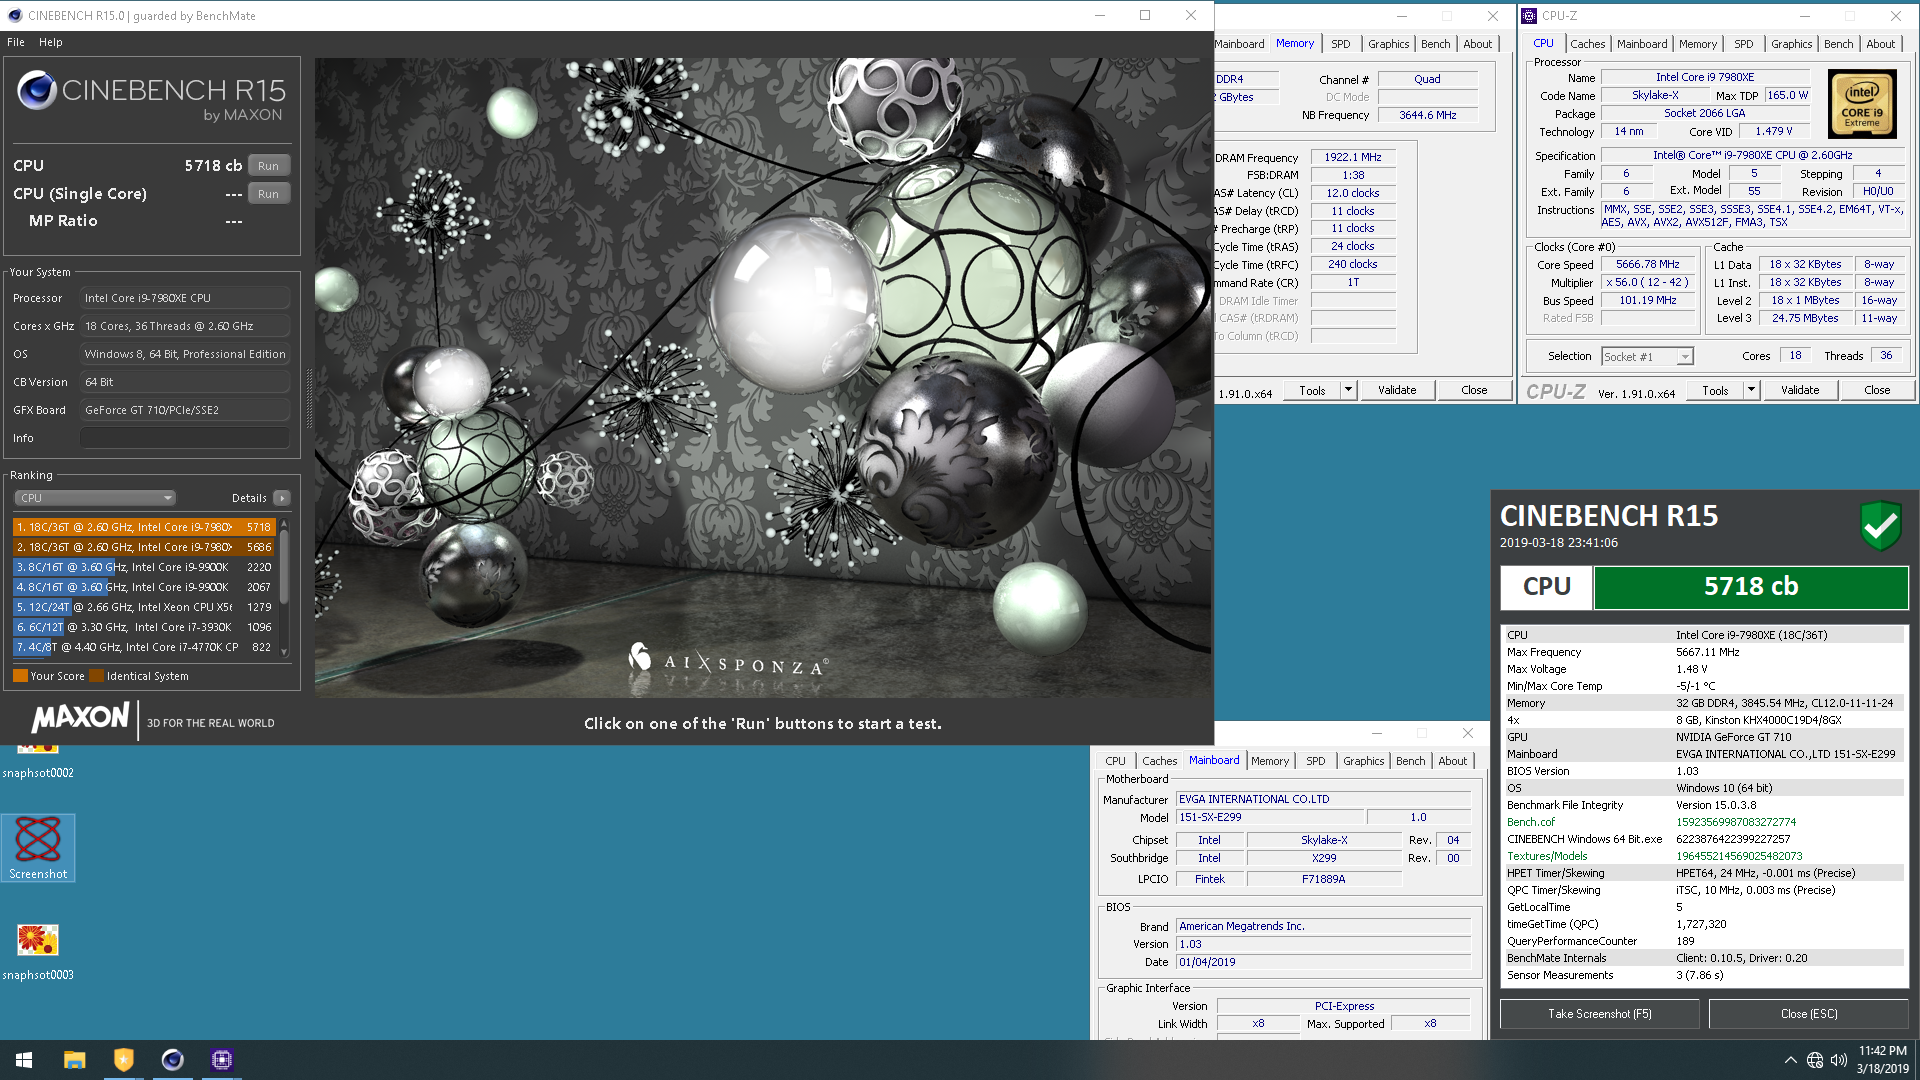This screenshot has width=1920, height=1080.
Task: Click the network globe tray icon
Action: pos(1815,1060)
